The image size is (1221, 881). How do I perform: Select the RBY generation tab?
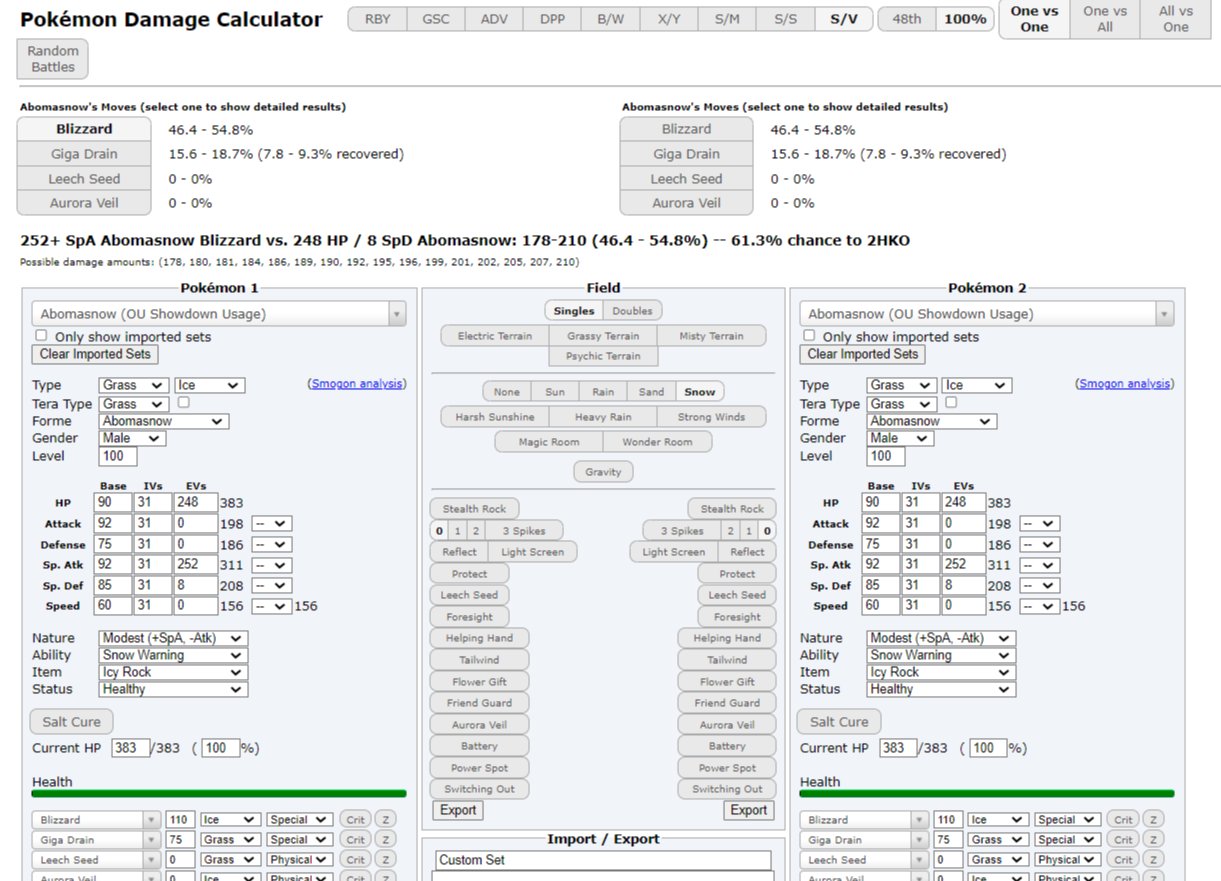[x=378, y=19]
